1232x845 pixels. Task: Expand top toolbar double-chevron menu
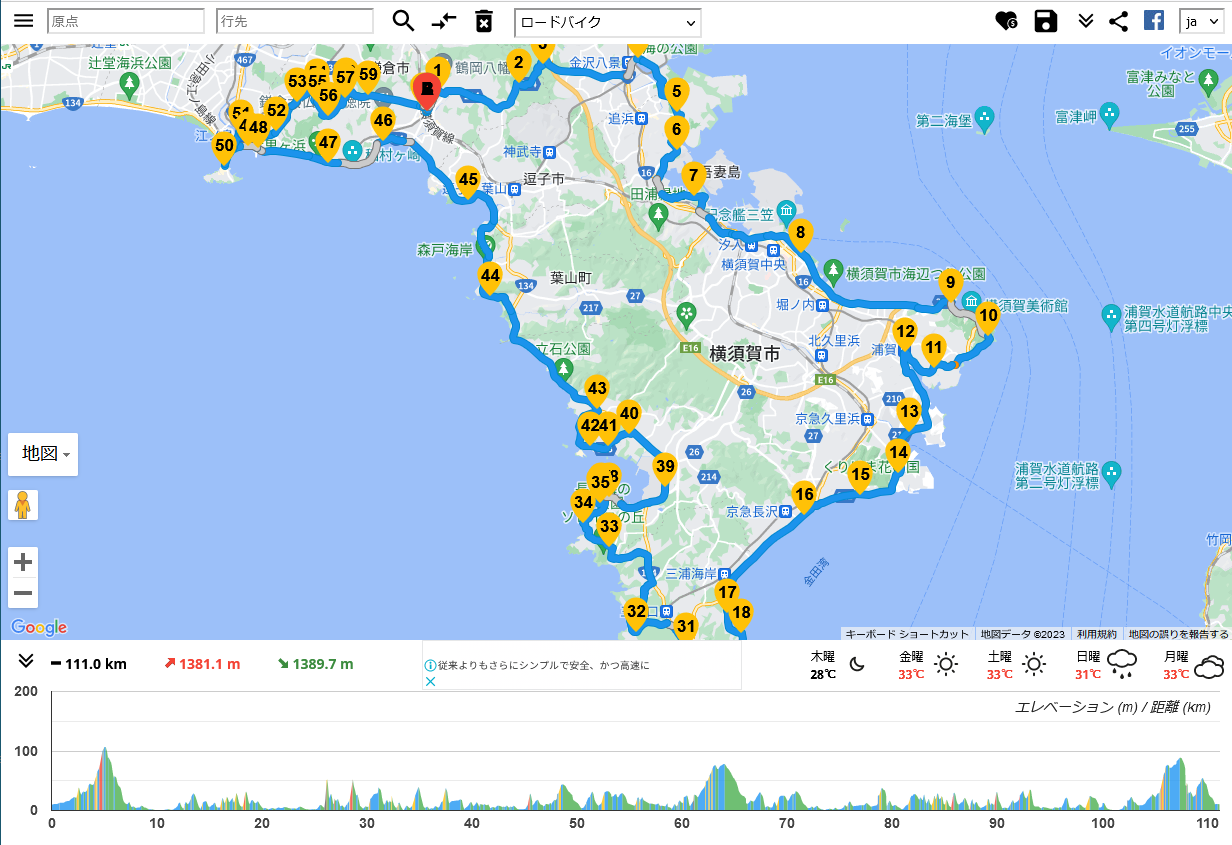[1086, 21]
